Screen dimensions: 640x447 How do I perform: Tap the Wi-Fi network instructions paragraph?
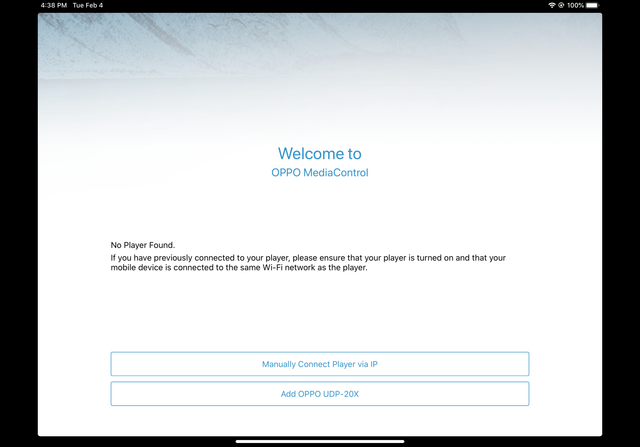point(308,262)
